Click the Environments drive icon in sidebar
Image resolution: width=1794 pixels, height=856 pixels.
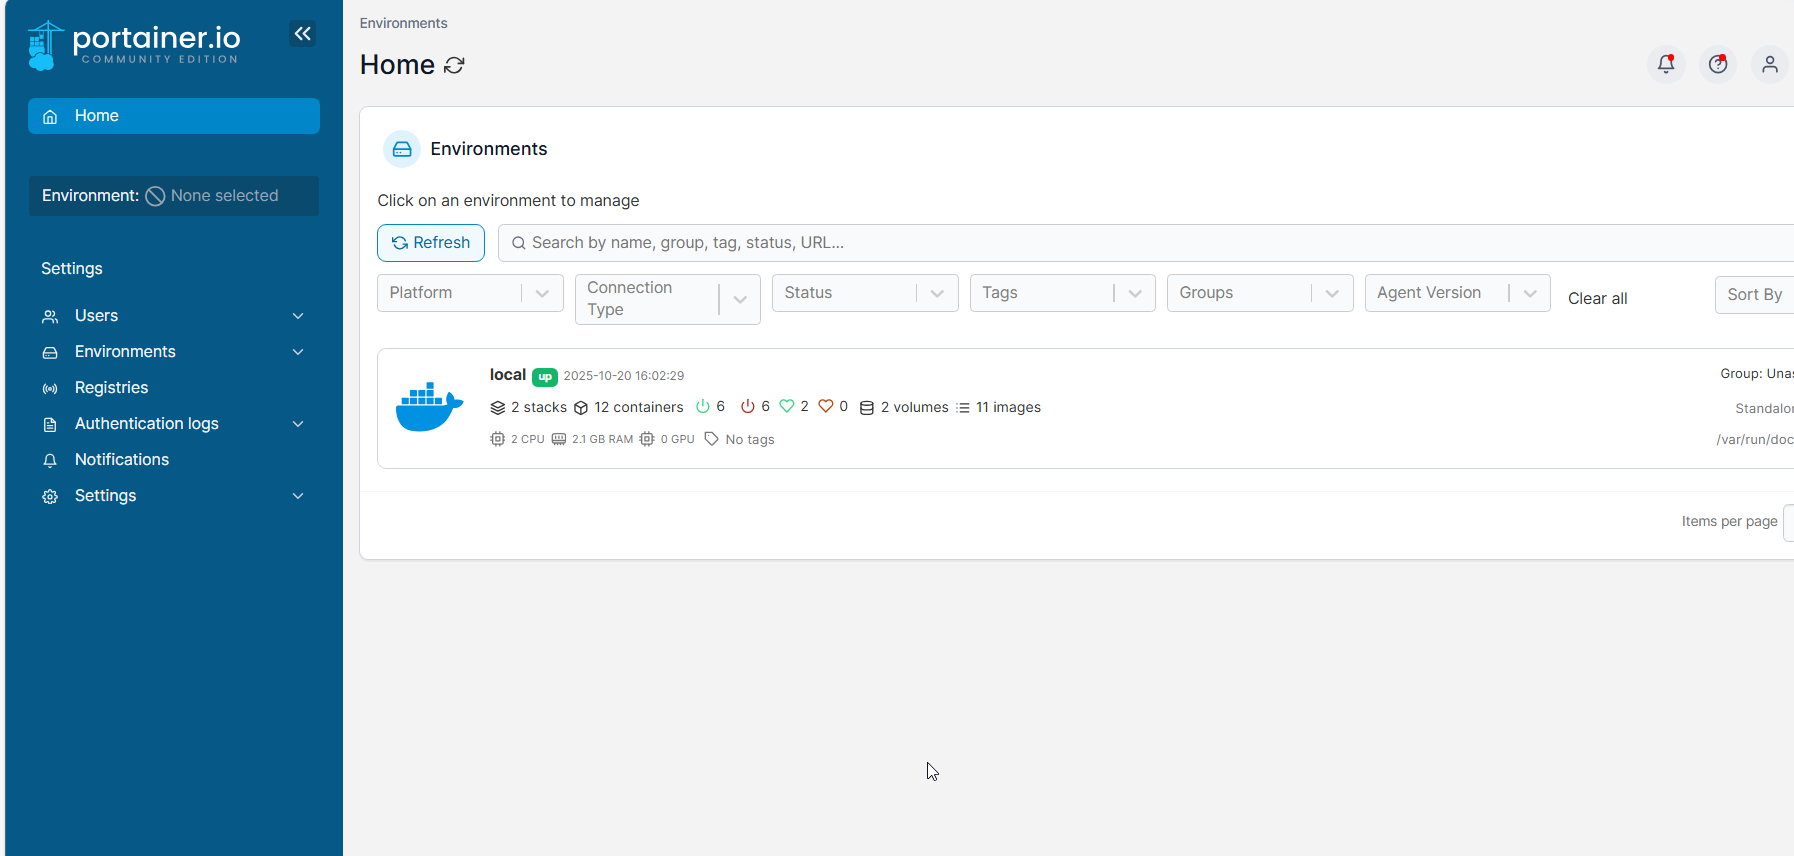[x=50, y=352]
